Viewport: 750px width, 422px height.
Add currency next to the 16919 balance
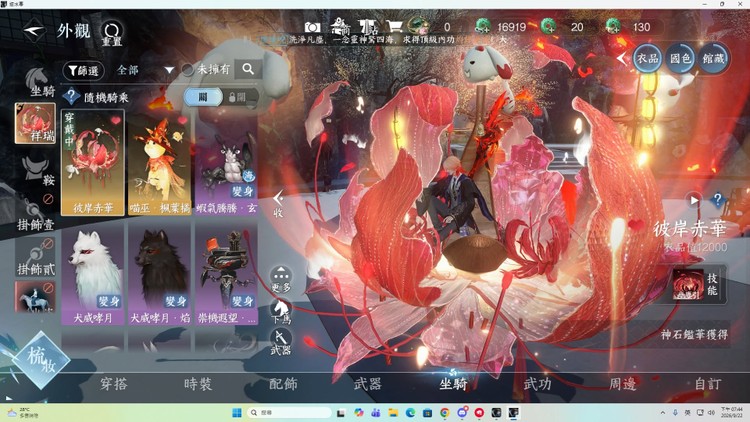pyautogui.click(x=483, y=27)
